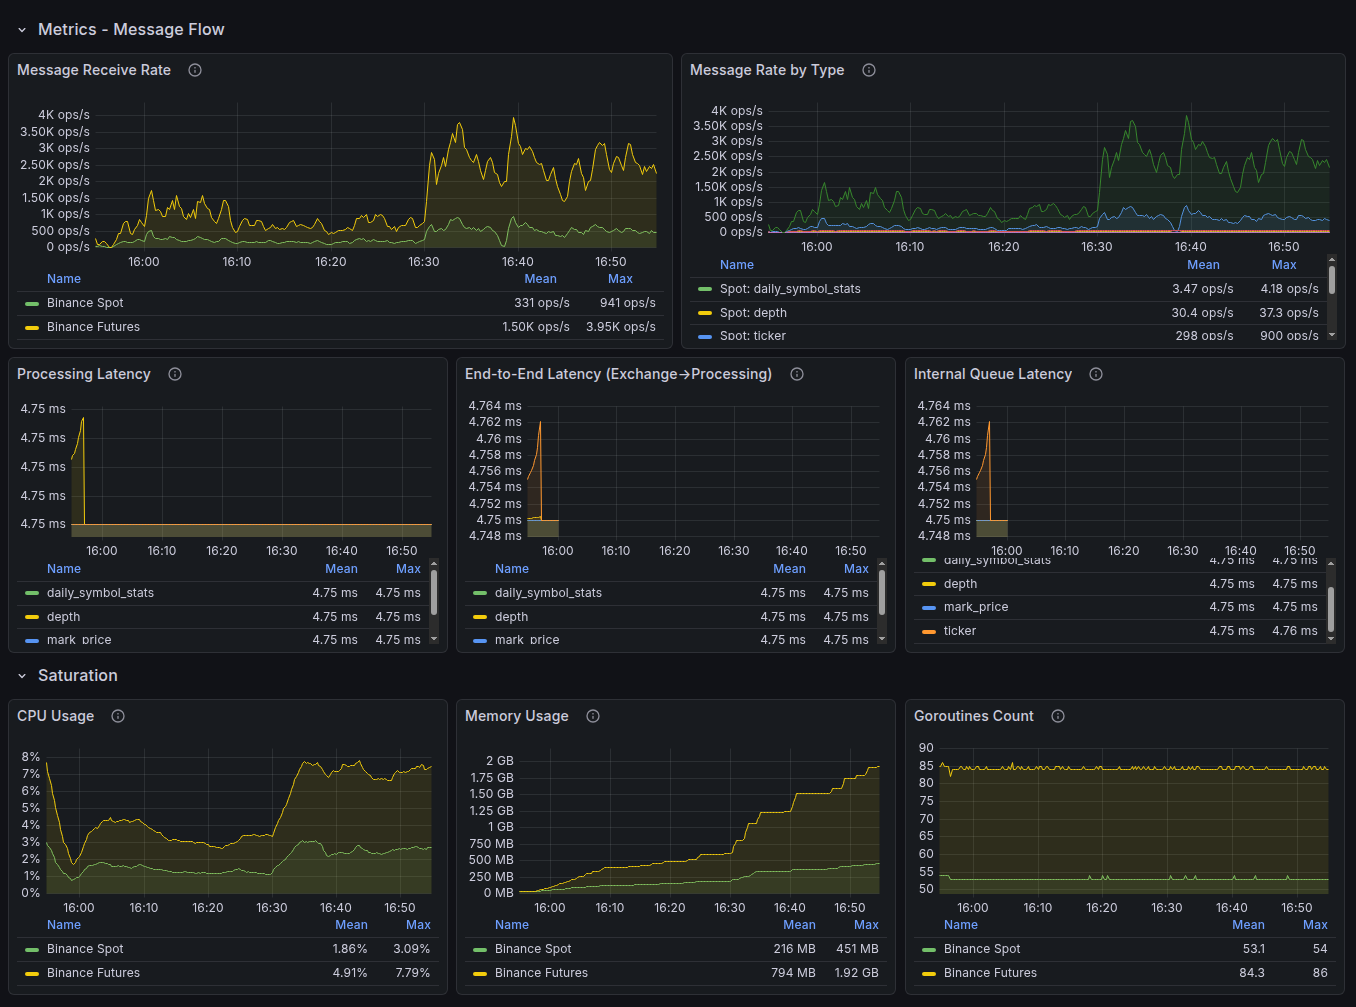
Task: Click the Goroutines Count info icon
Action: (1058, 716)
